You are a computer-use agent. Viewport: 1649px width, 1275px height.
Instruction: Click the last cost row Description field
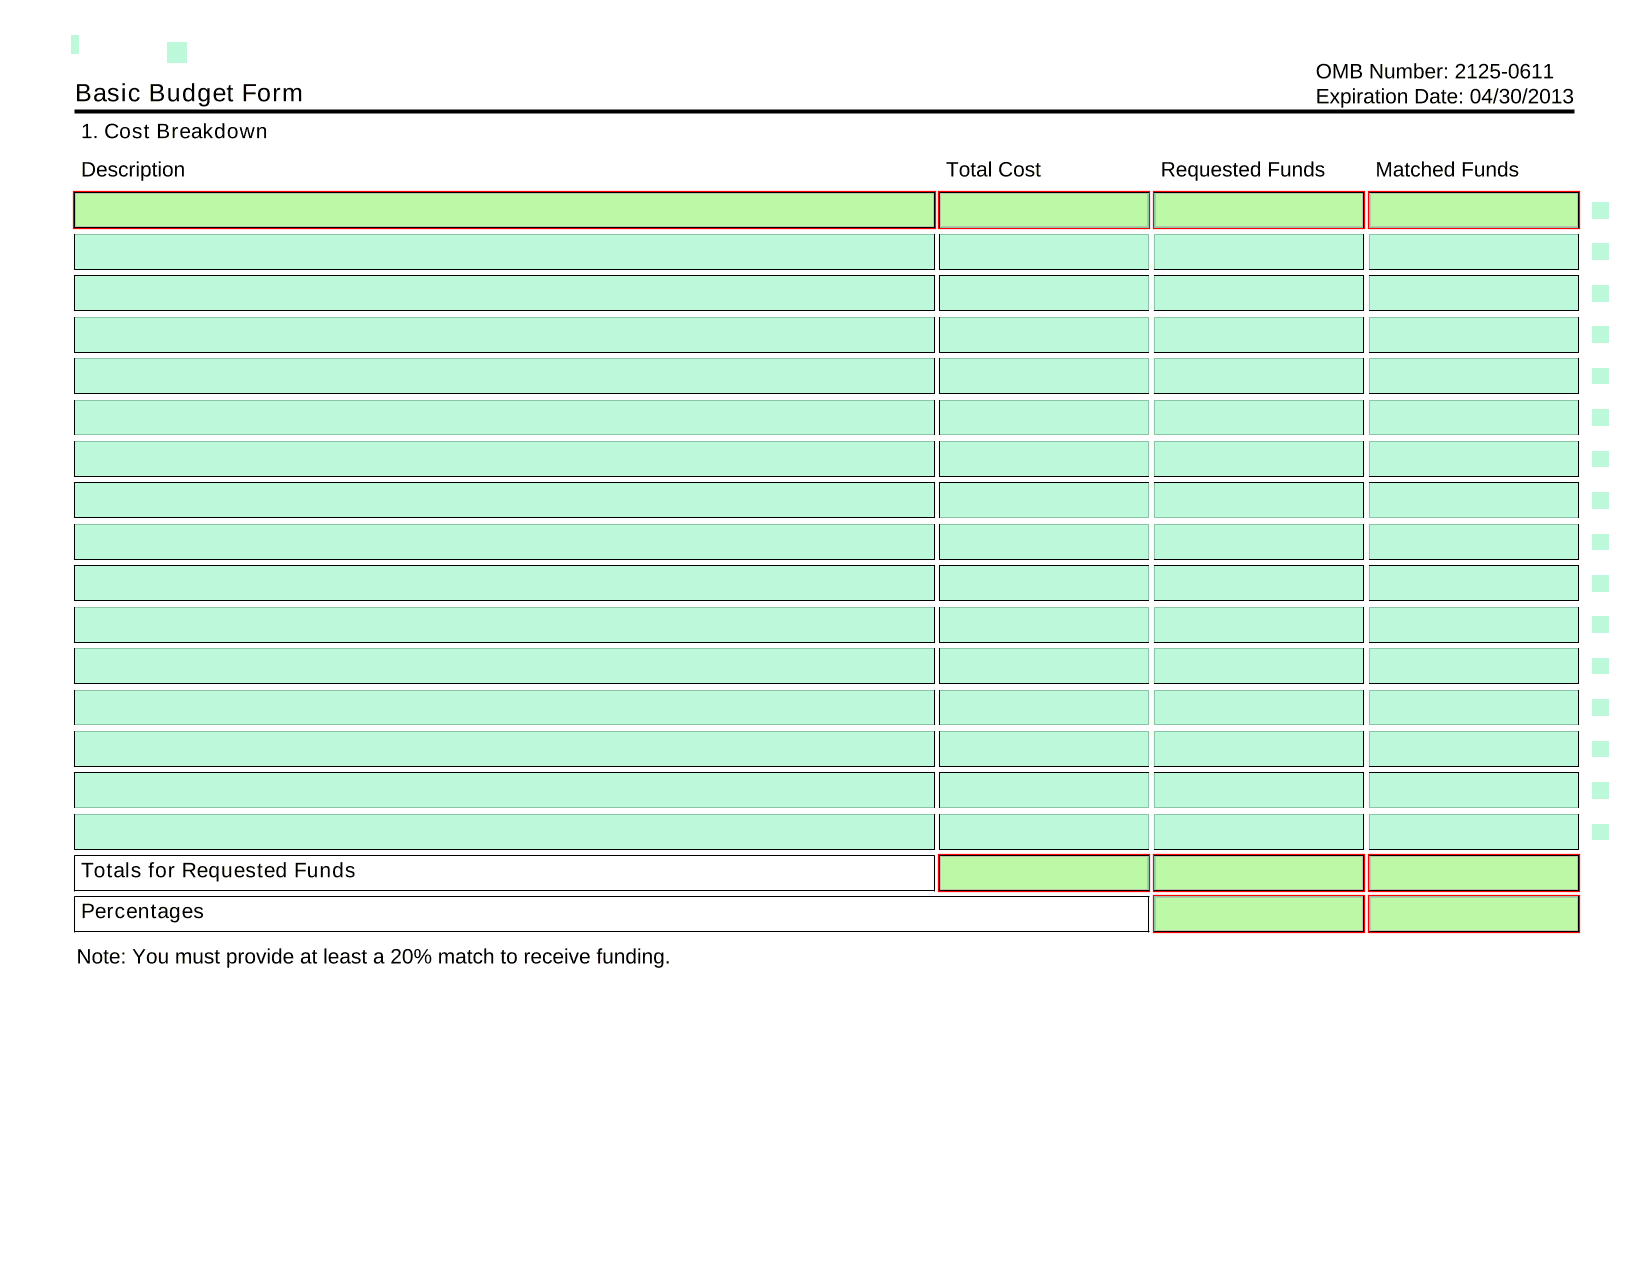coord(504,832)
